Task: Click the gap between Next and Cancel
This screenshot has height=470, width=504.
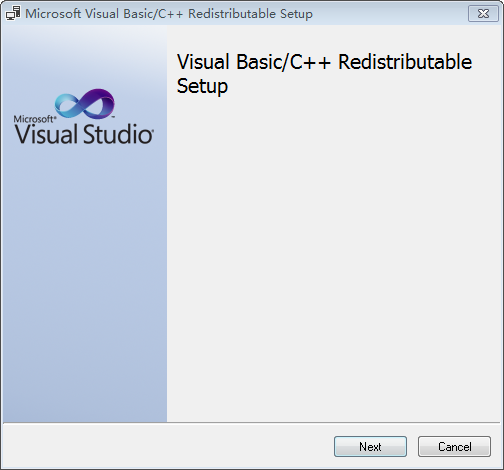Action: coord(412,446)
